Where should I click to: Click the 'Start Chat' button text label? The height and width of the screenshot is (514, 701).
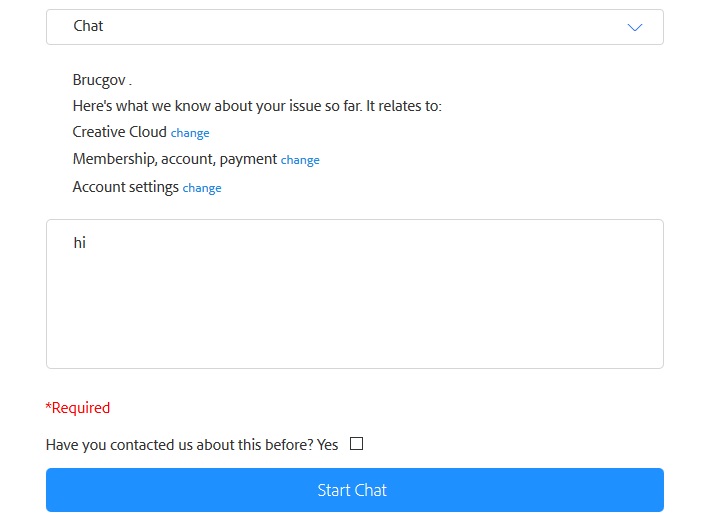coord(352,490)
